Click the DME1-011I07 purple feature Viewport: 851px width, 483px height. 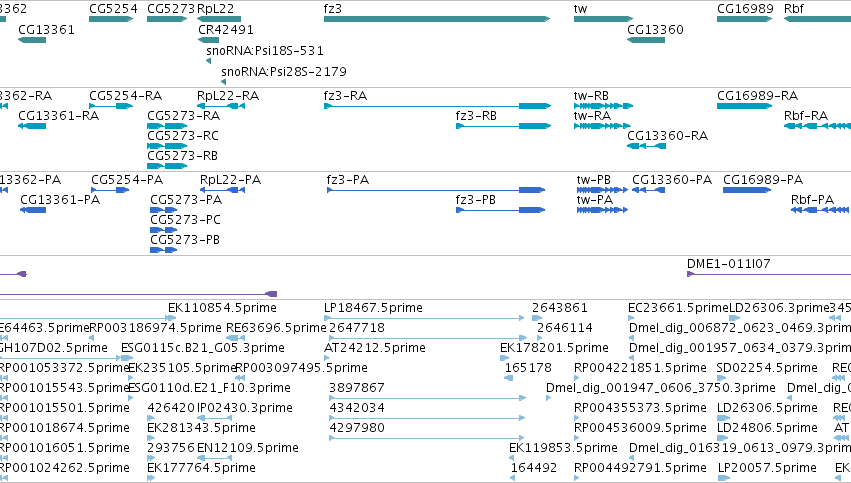tap(769, 274)
